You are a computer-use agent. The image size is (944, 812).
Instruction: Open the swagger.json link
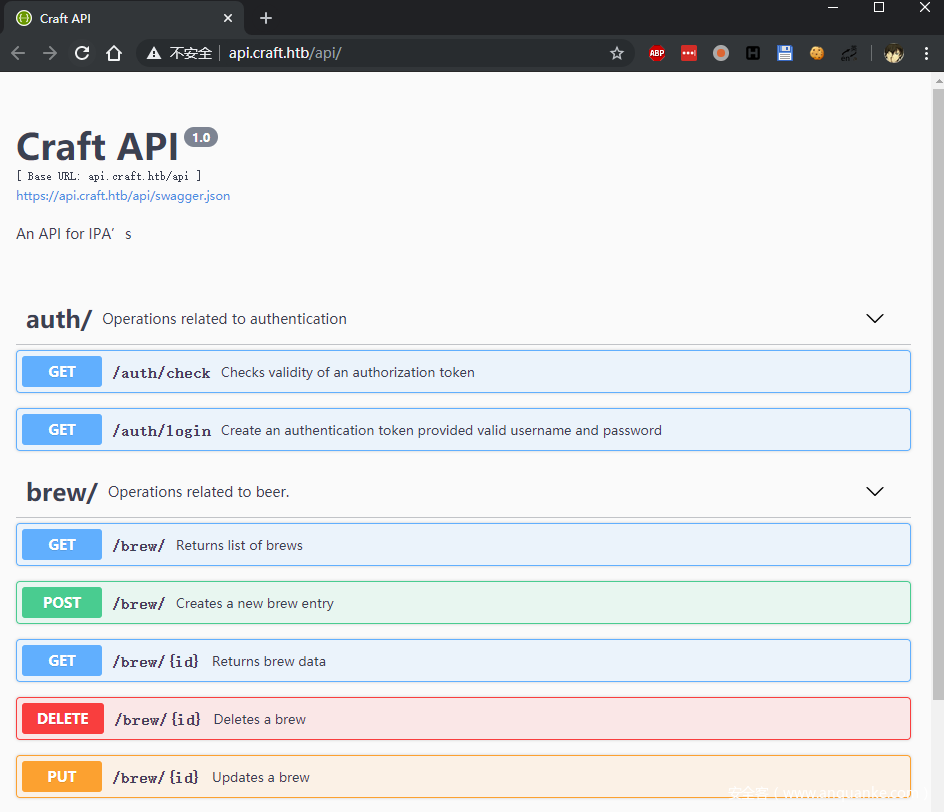click(123, 196)
